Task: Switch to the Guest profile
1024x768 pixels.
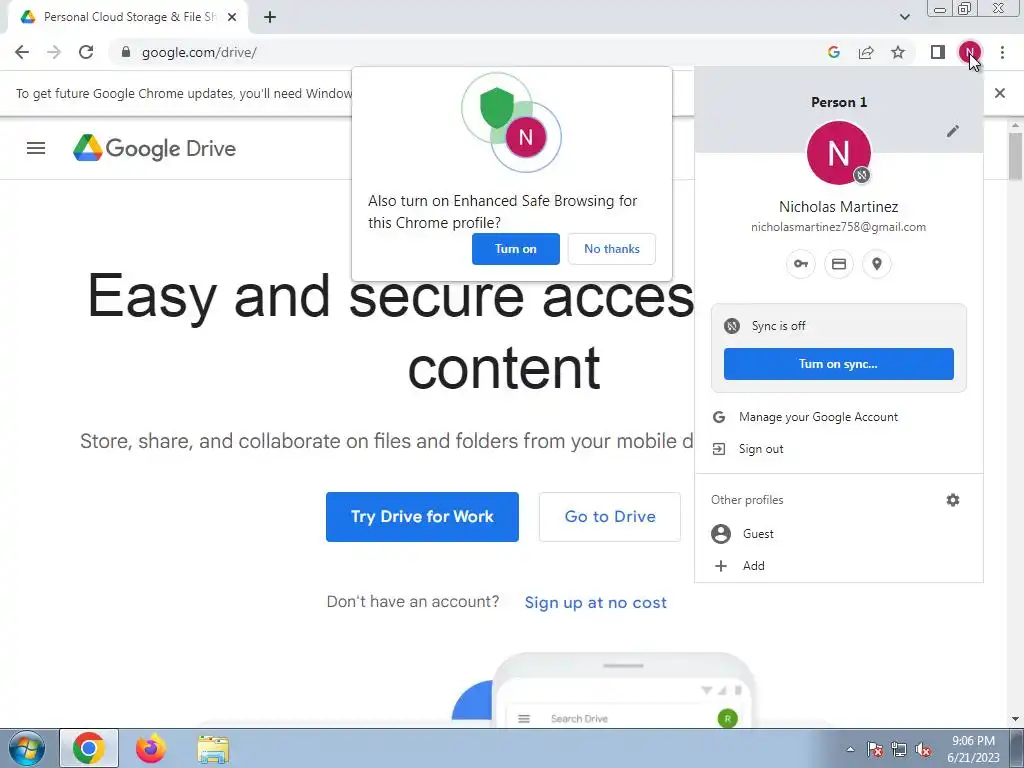Action: pyautogui.click(x=839, y=534)
